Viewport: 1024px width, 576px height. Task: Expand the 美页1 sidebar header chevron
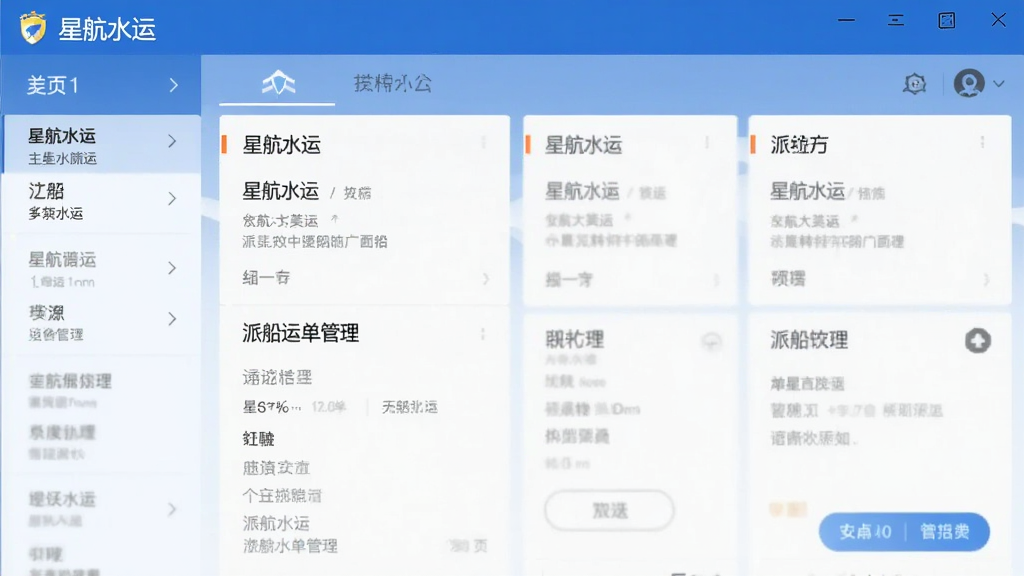tap(173, 85)
